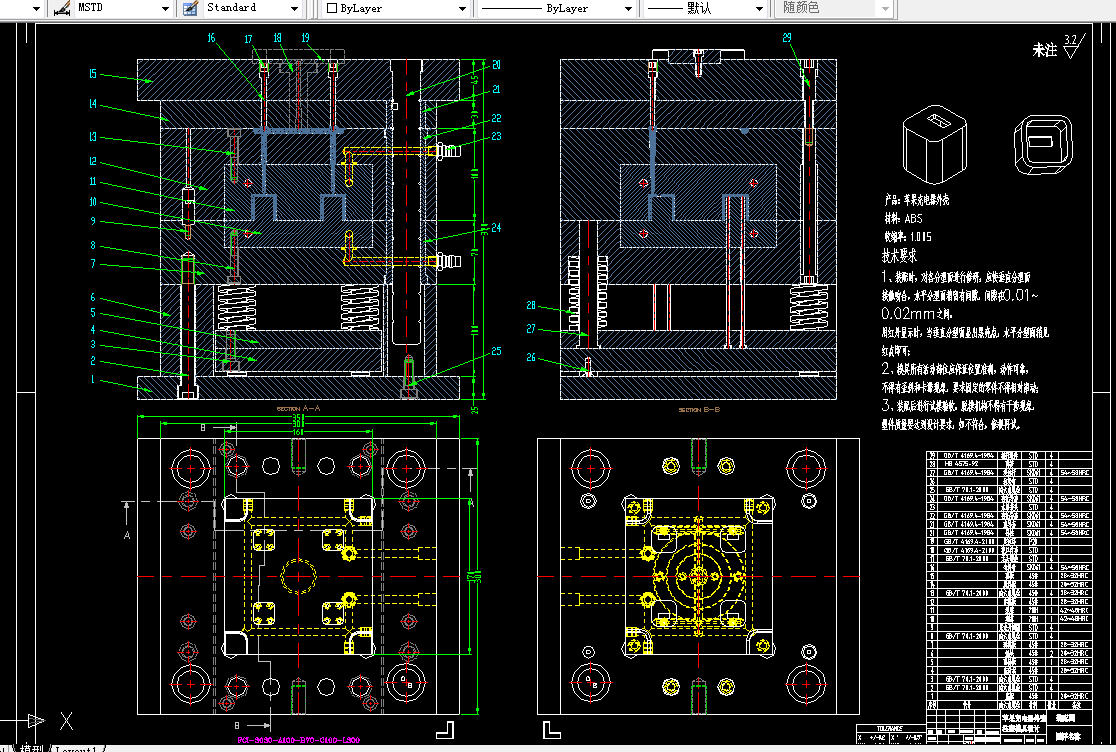Click part balloon number 28

click(x=531, y=305)
